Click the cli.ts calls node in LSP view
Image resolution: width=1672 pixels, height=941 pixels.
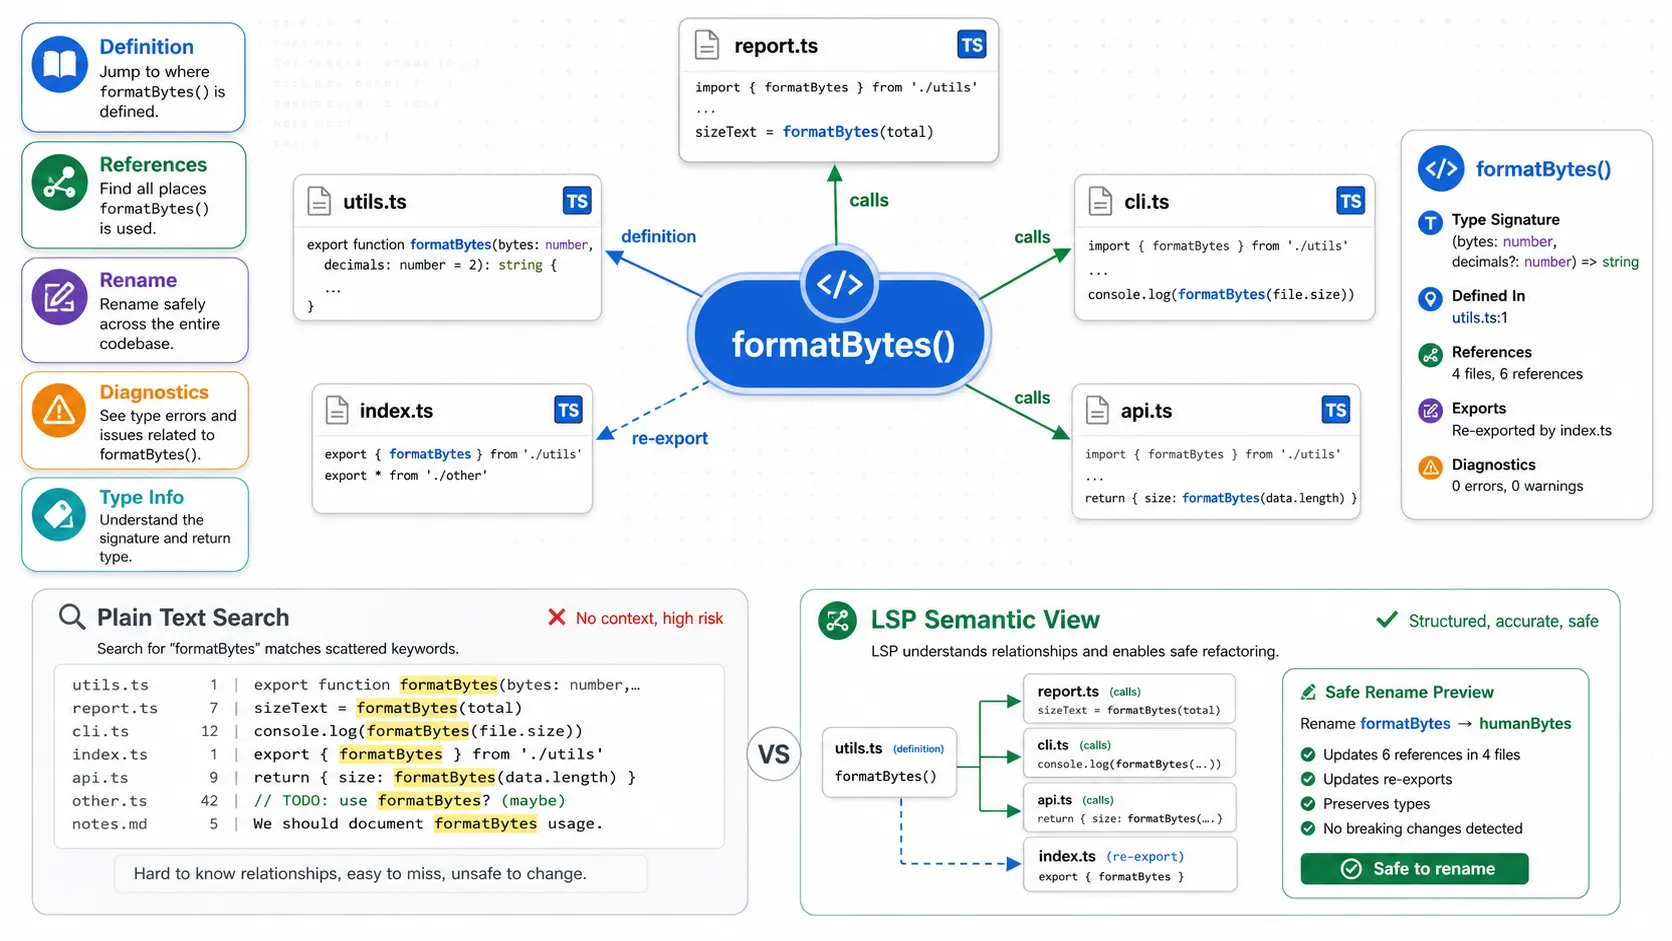(x=1130, y=754)
